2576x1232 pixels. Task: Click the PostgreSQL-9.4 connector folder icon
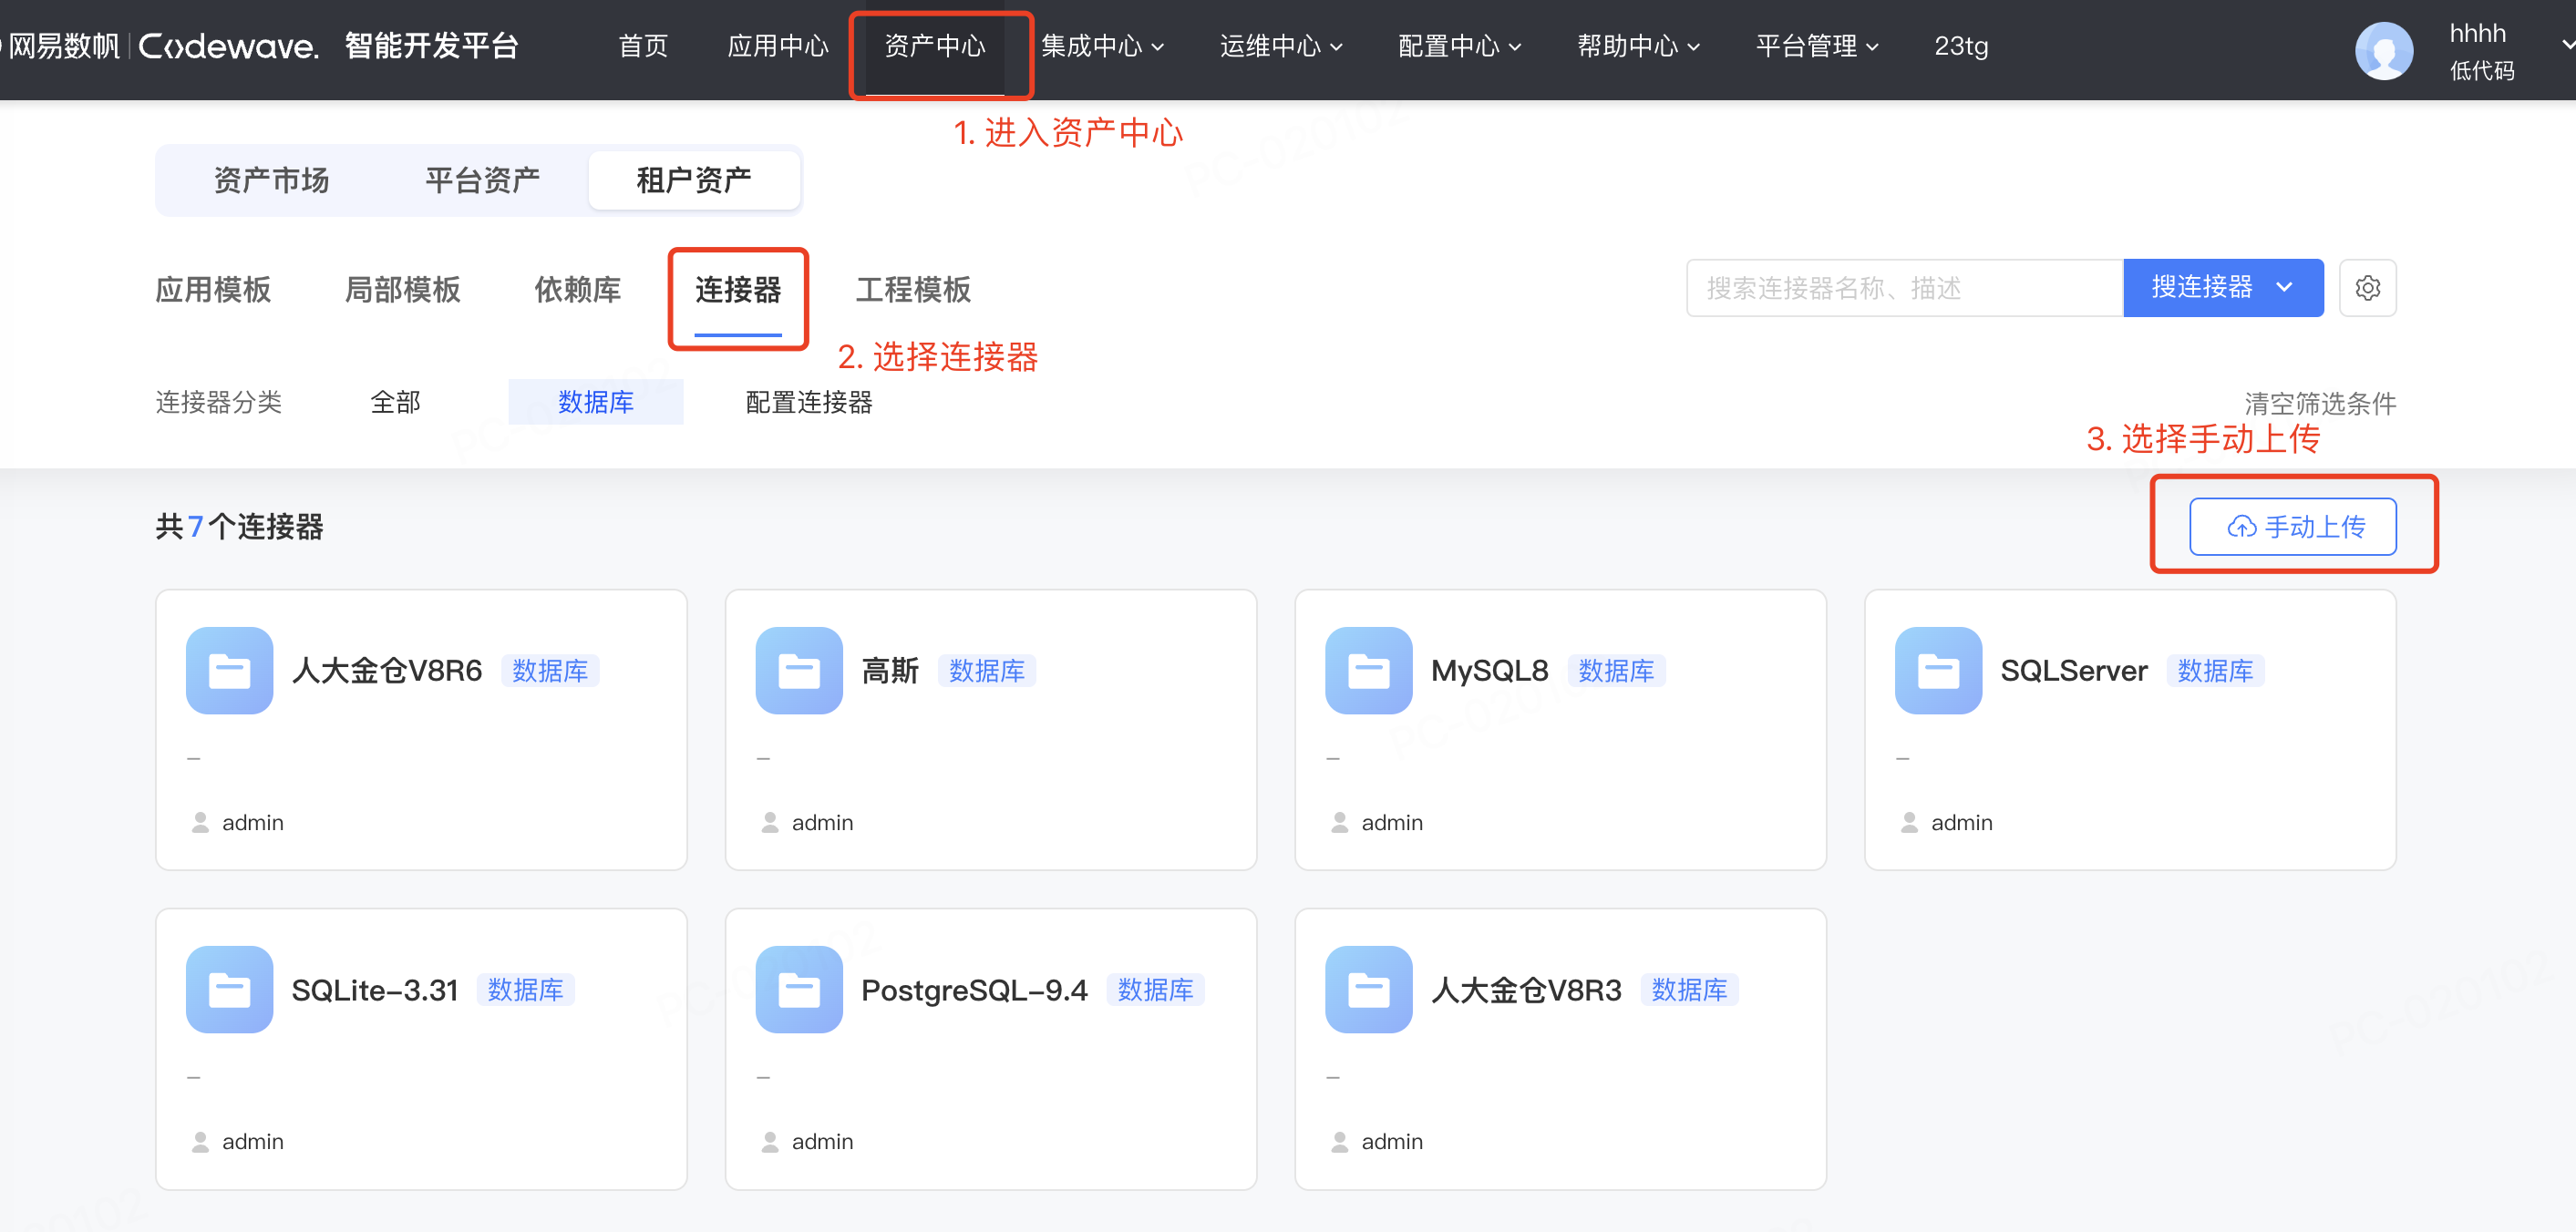(799, 989)
